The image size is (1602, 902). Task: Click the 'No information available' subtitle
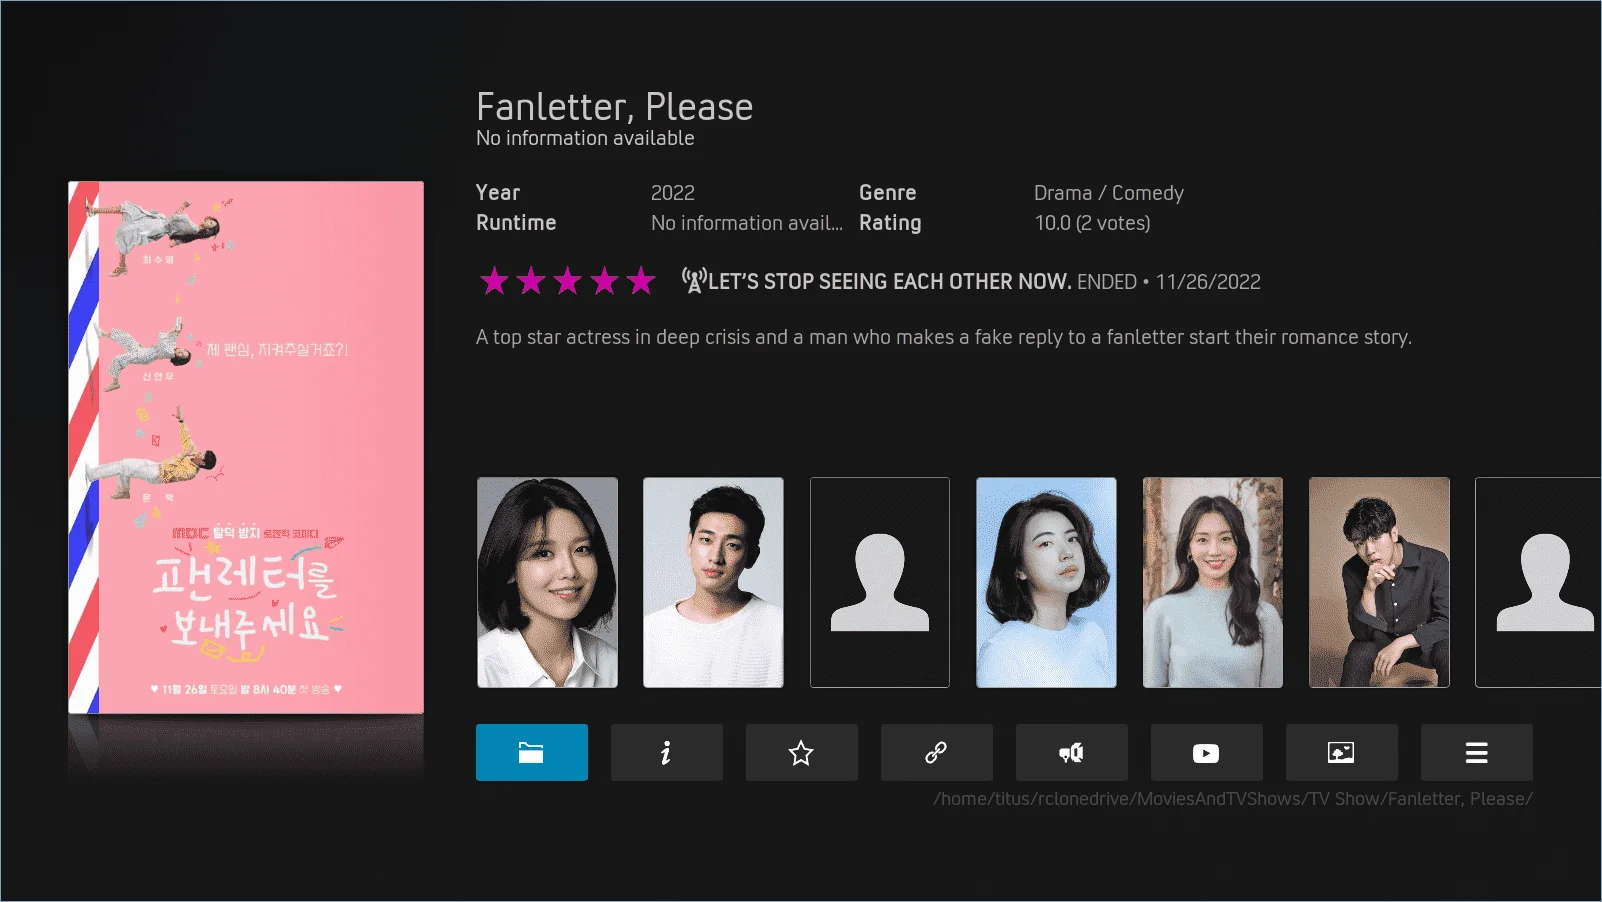[585, 138]
